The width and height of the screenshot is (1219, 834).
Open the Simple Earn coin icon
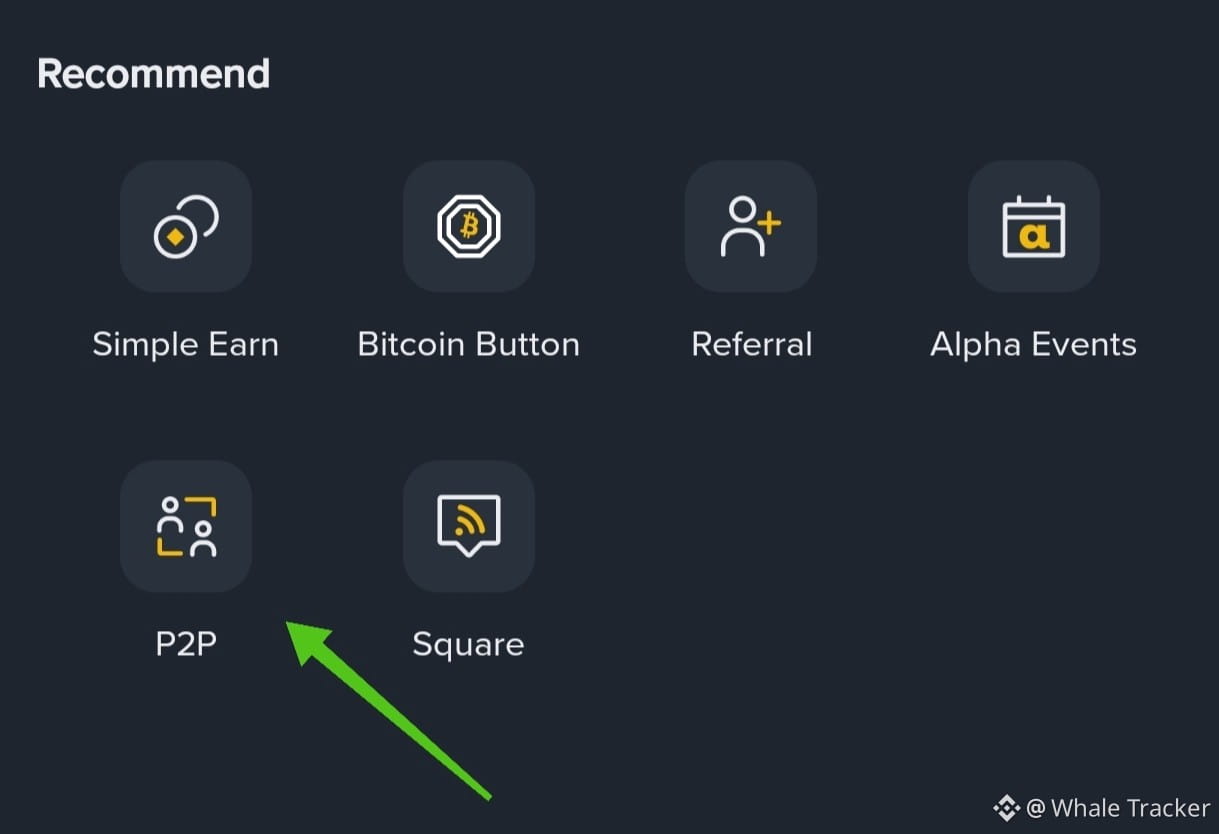[186, 226]
